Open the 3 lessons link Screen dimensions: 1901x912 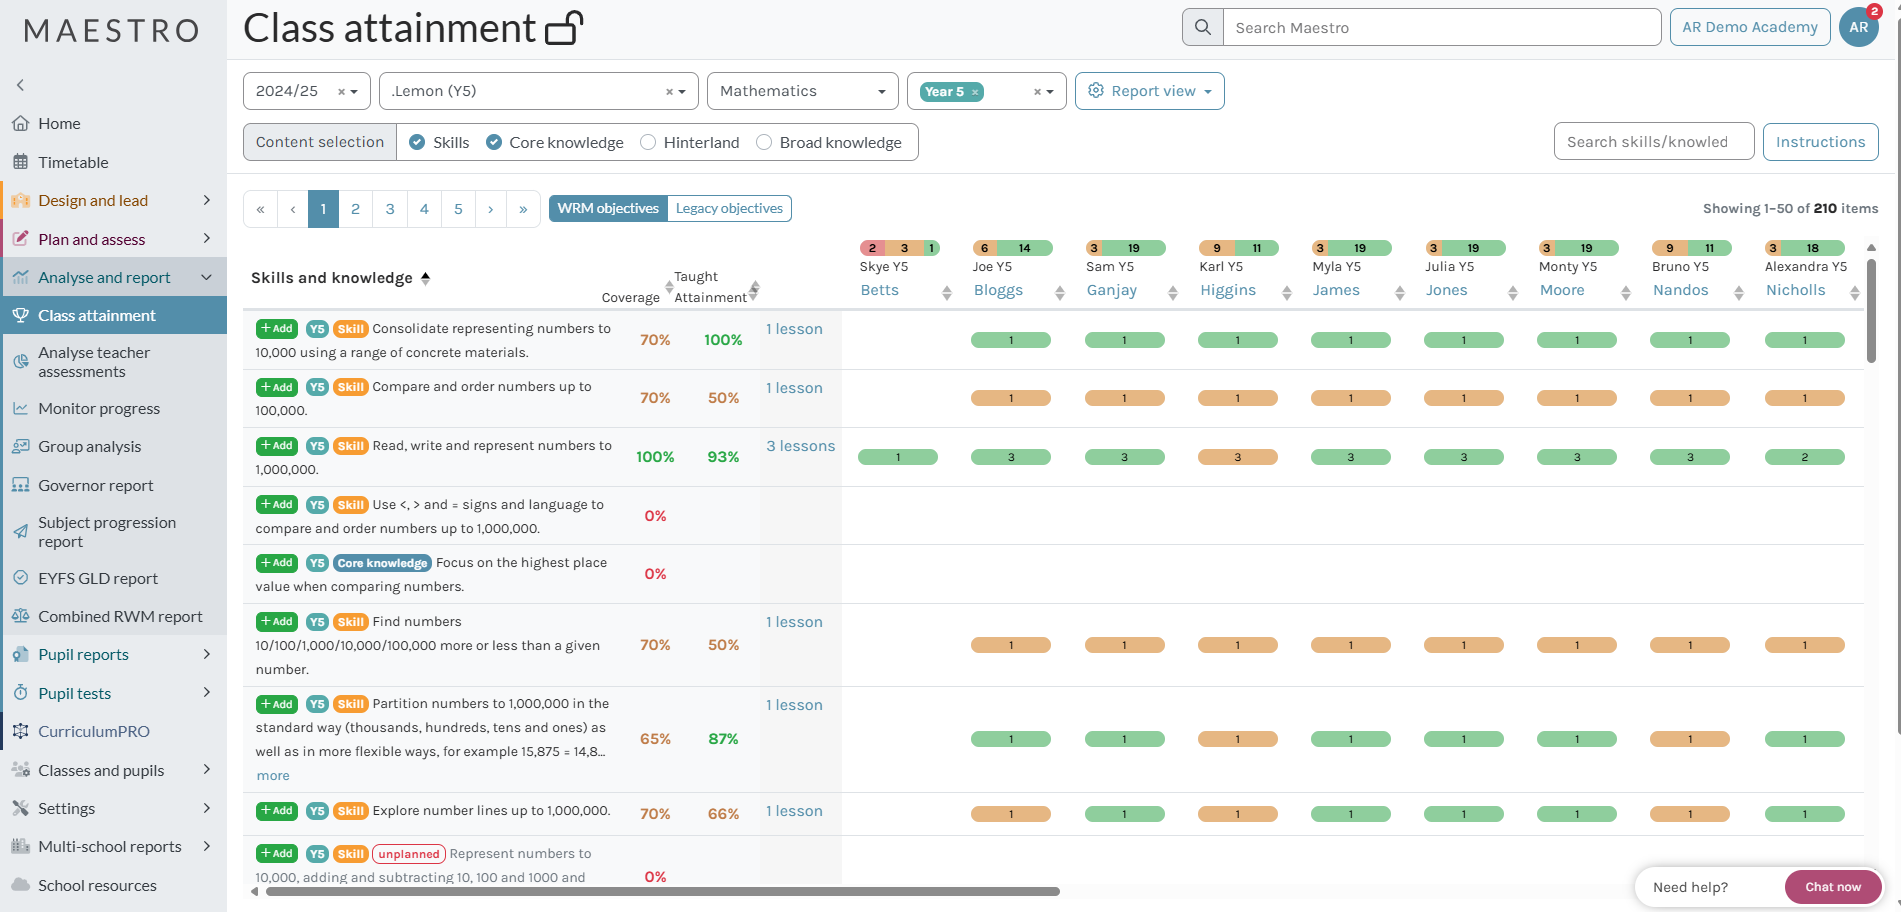pos(800,446)
